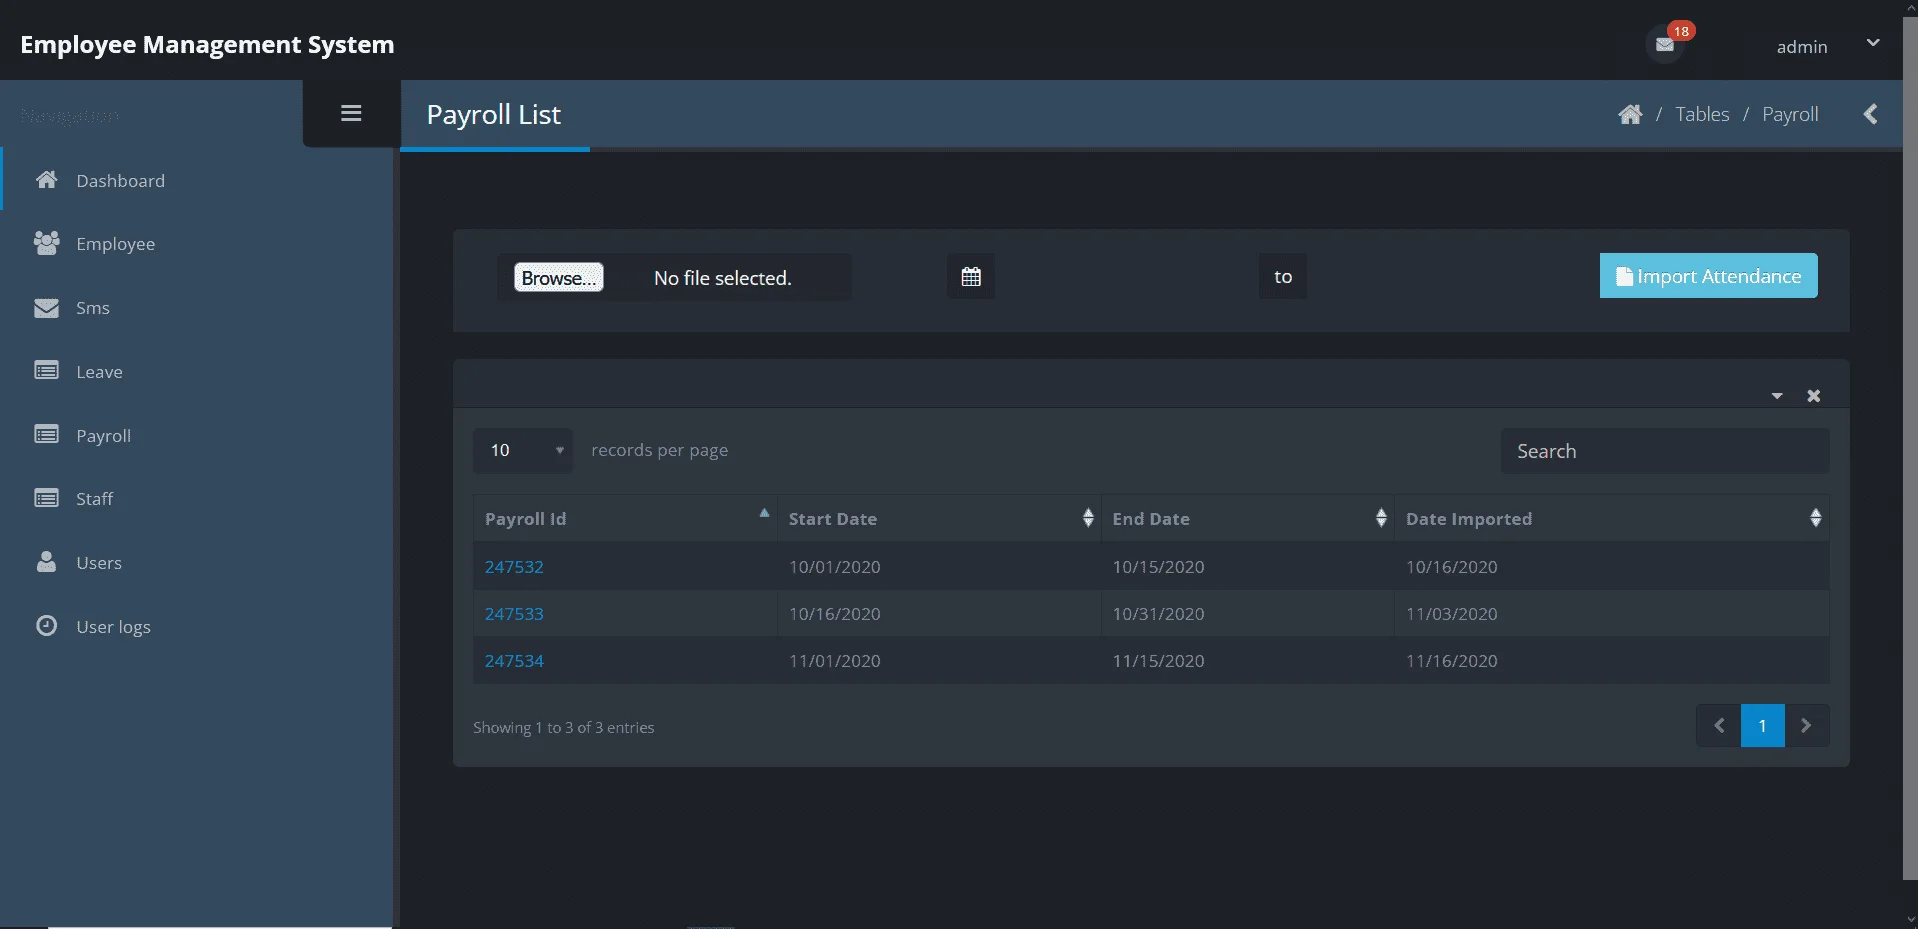Click the Payroll list icon in sidebar
Image resolution: width=1918 pixels, height=929 pixels.
click(46, 434)
